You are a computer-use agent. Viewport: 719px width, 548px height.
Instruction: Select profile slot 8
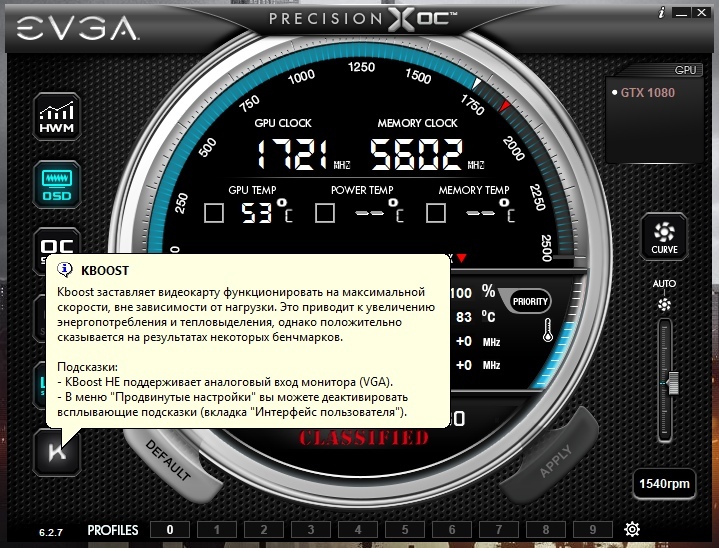click(x=546, y=530)
